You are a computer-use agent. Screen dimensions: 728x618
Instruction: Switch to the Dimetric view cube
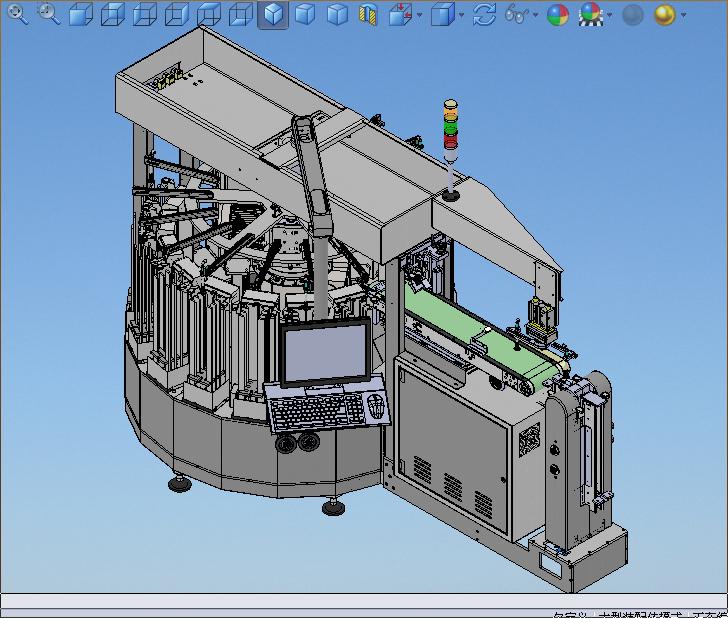[x=337, y=14]
